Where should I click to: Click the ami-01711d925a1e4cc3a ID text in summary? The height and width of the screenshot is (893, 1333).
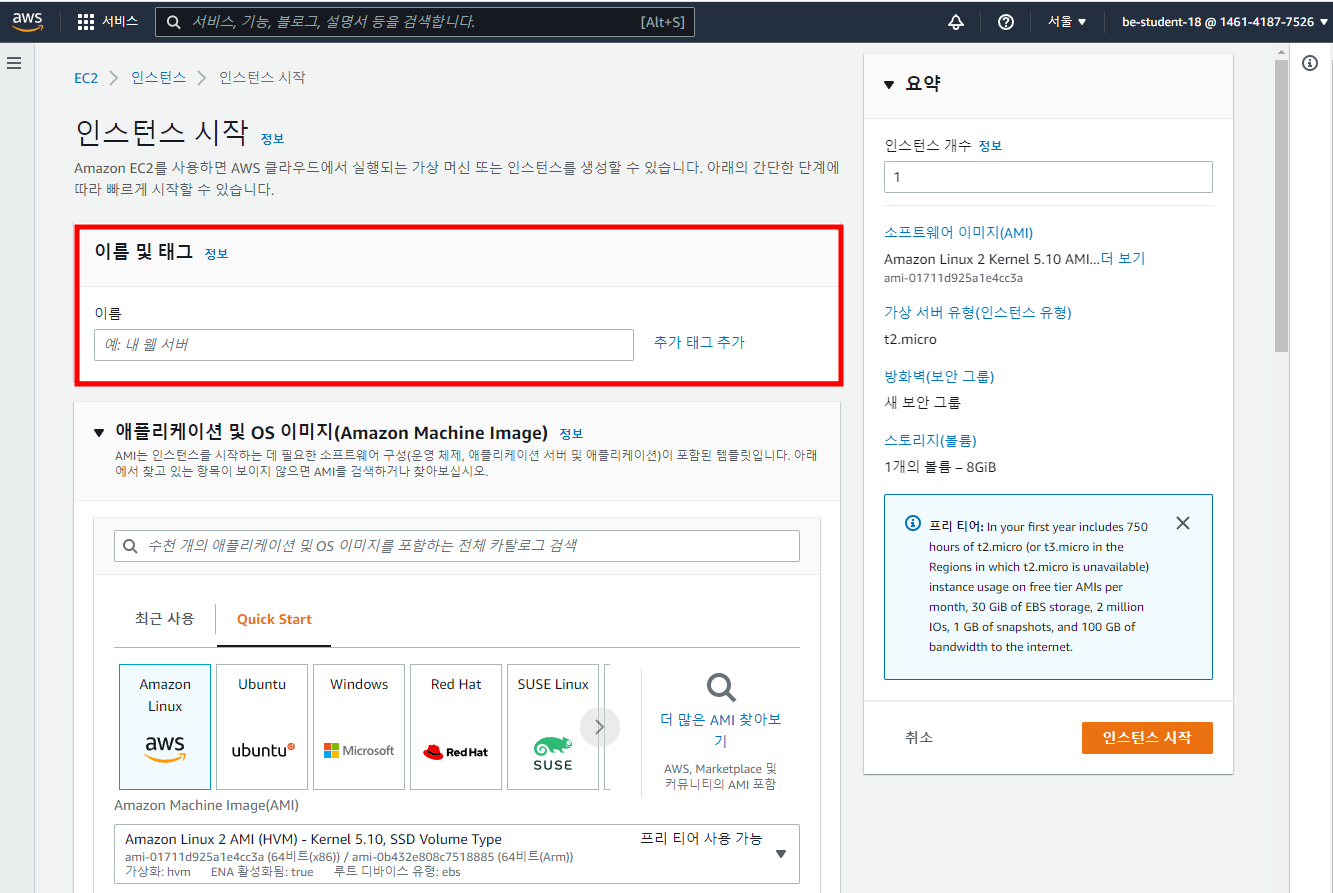(953, 278)
